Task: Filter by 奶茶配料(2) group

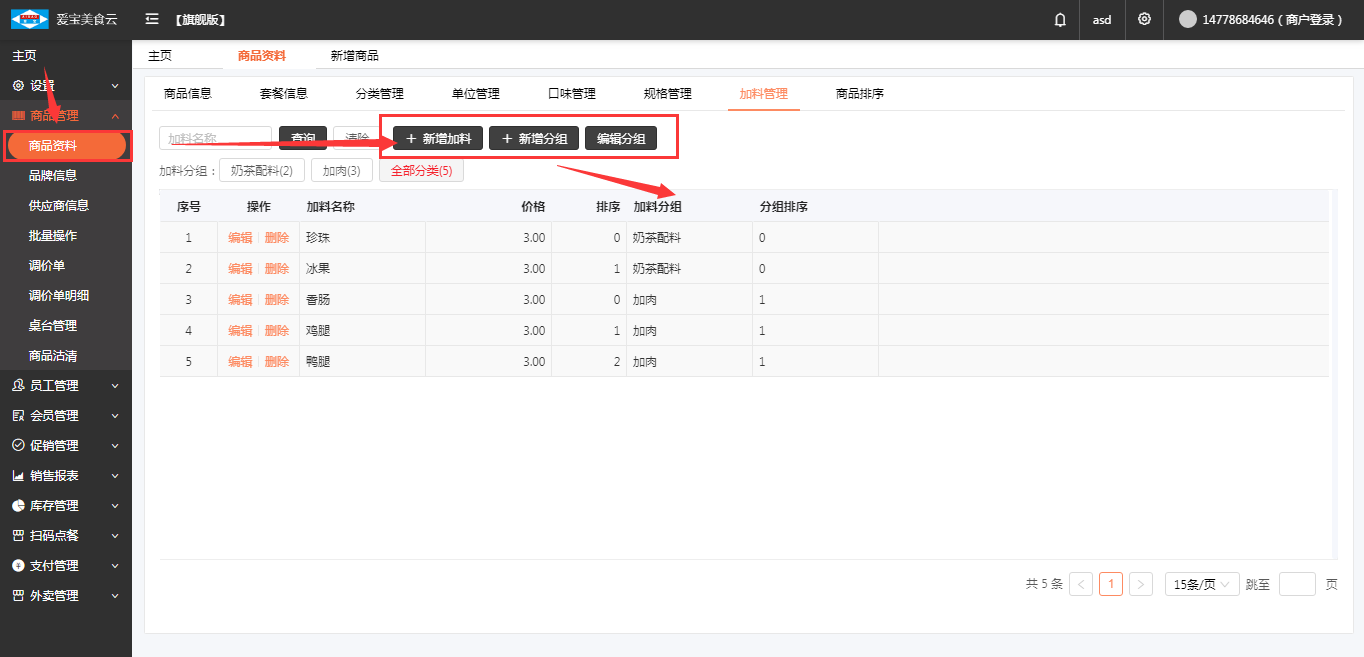Action: [x=261, y=171]
